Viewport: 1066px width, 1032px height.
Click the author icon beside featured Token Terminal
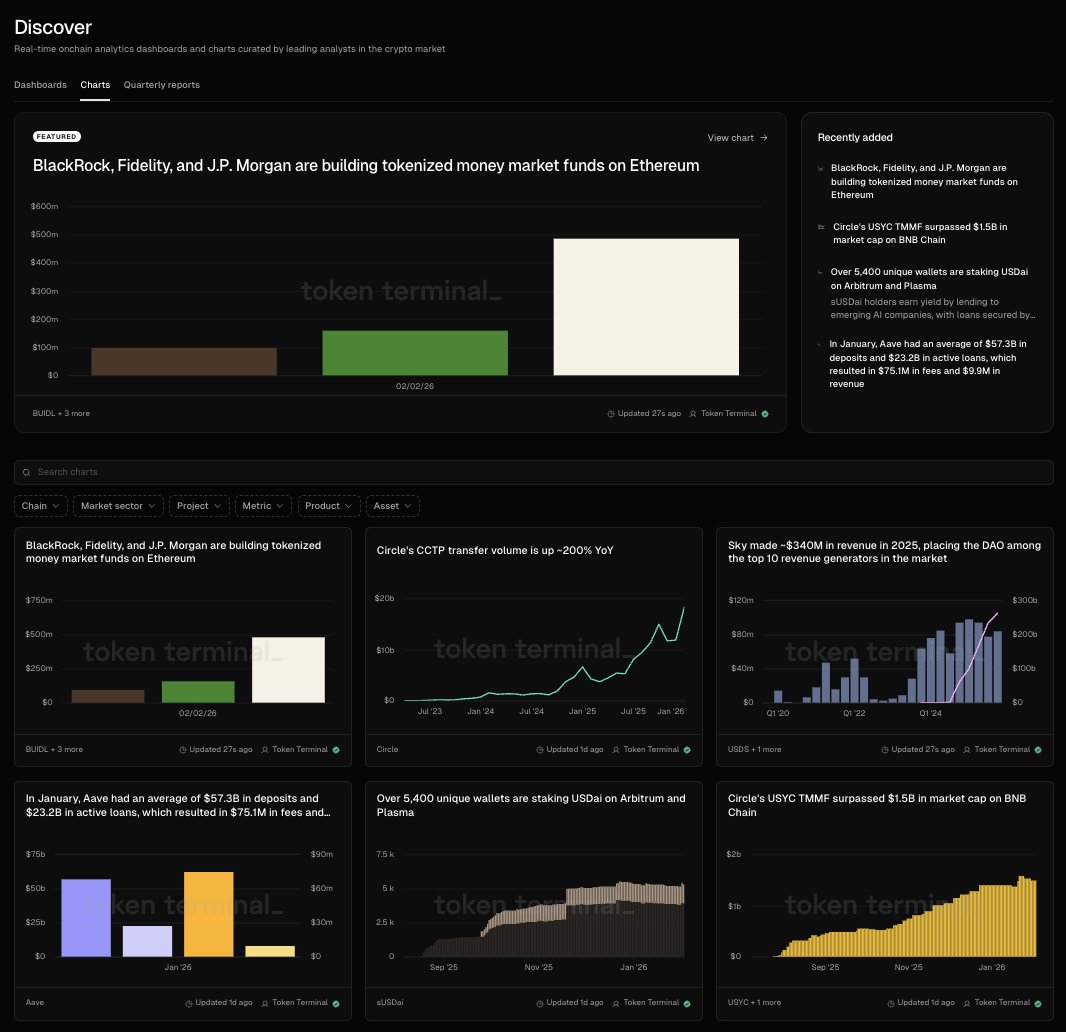pos(693,413)
